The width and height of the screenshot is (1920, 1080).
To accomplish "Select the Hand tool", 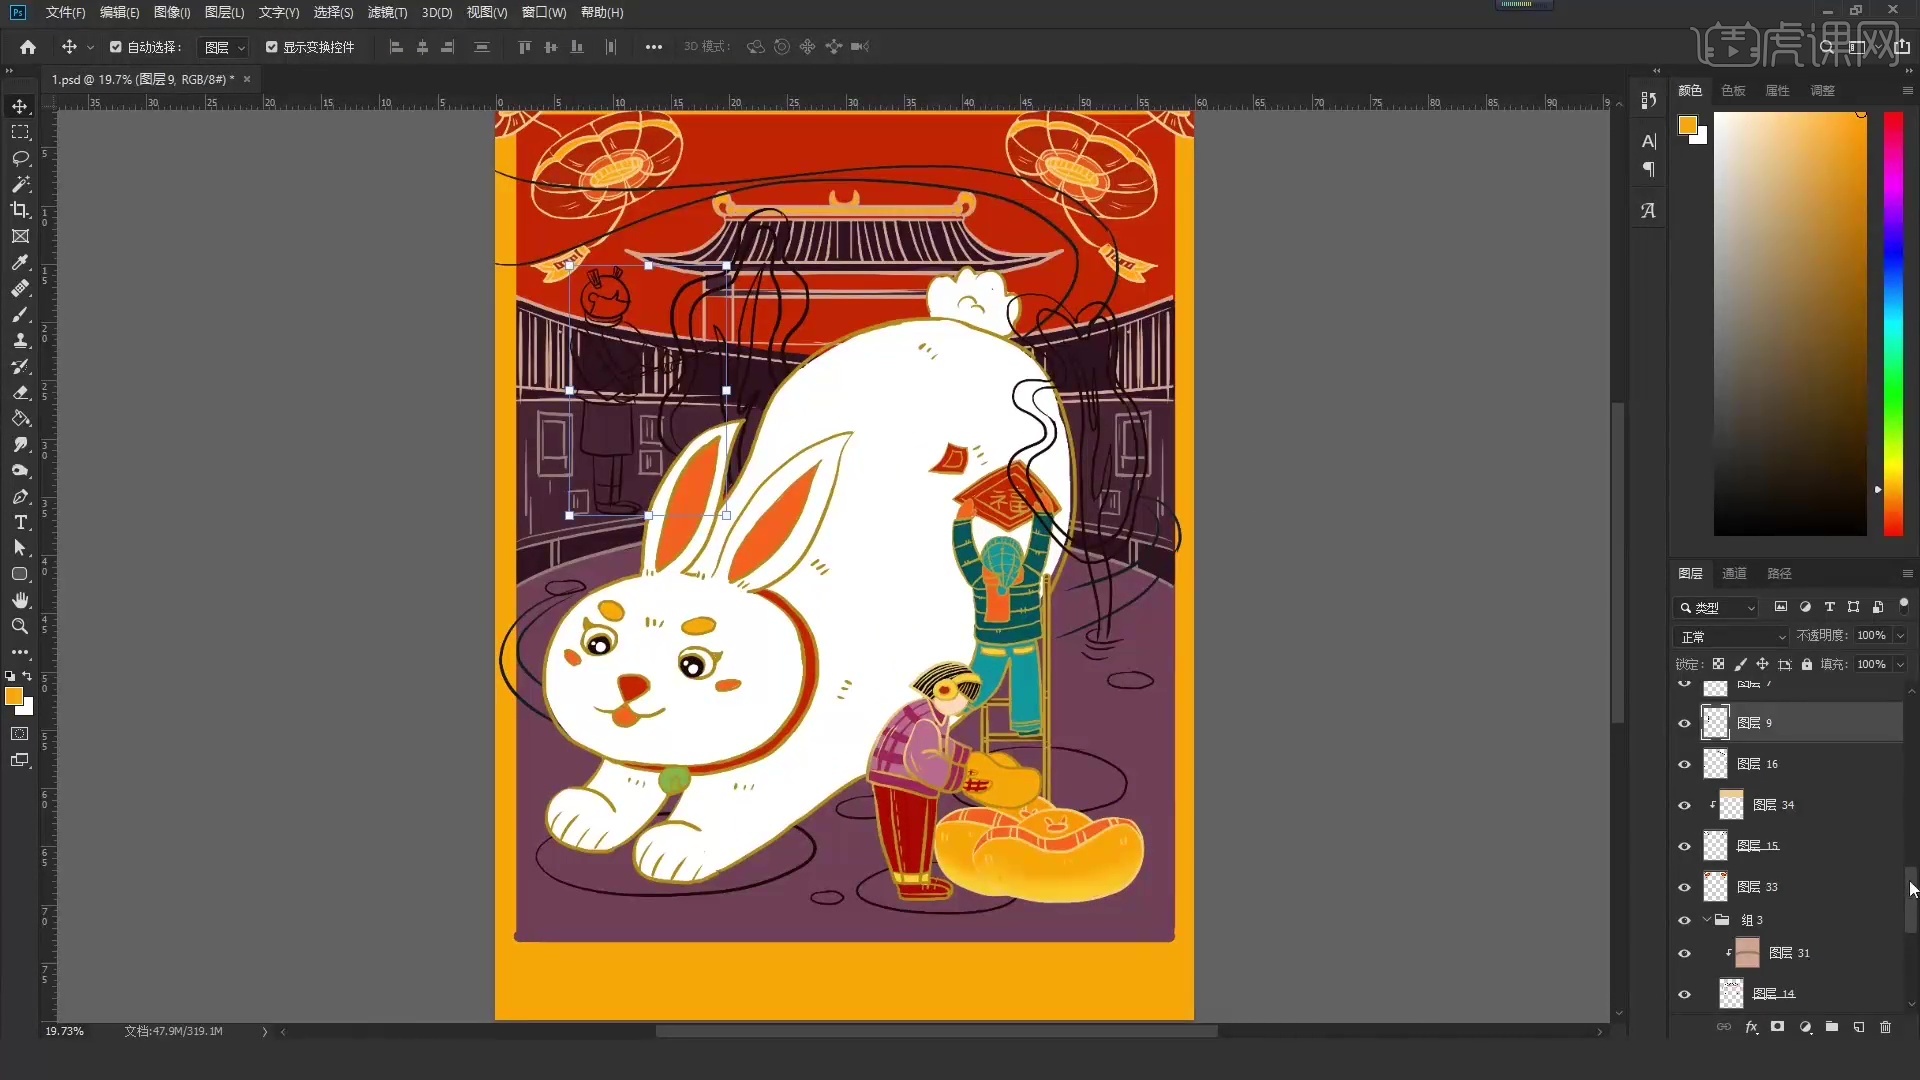I will pos(20,600).
